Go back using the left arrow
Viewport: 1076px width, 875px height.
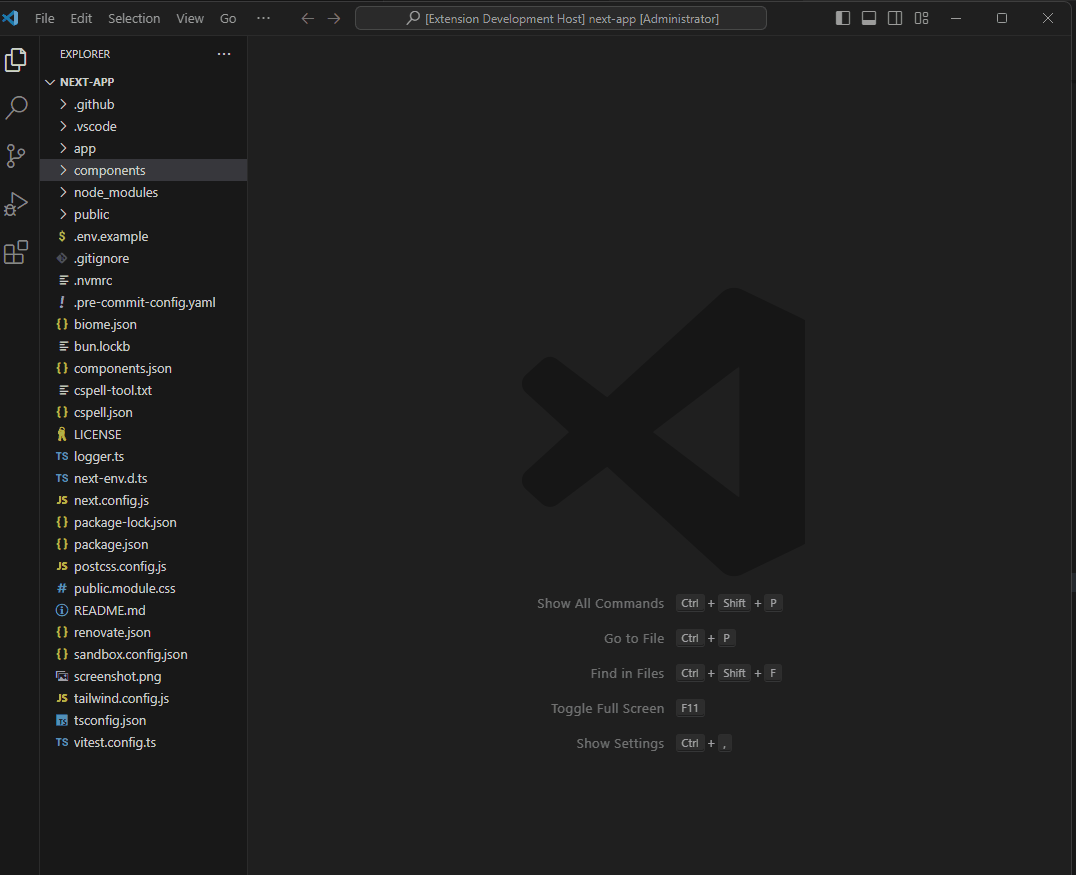[307, 19]
